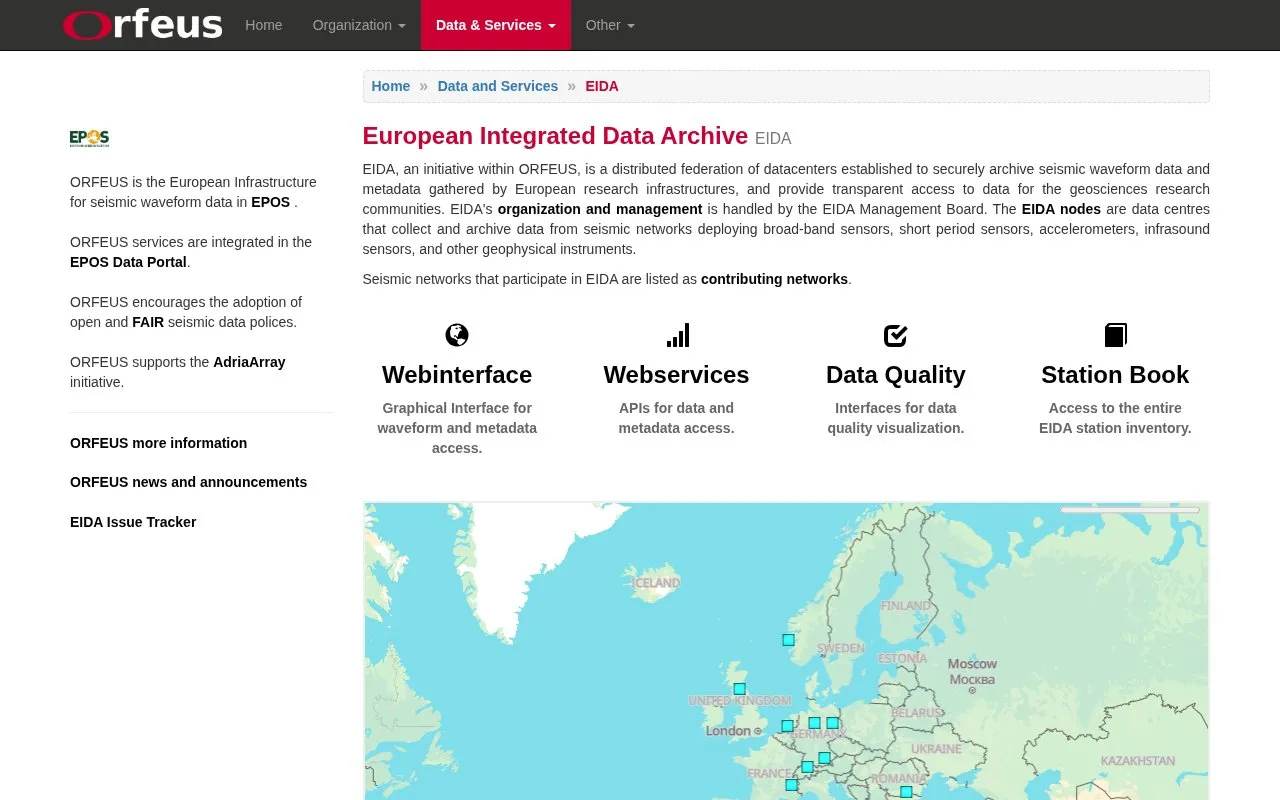Open the contributing networks link

[774, 279]
